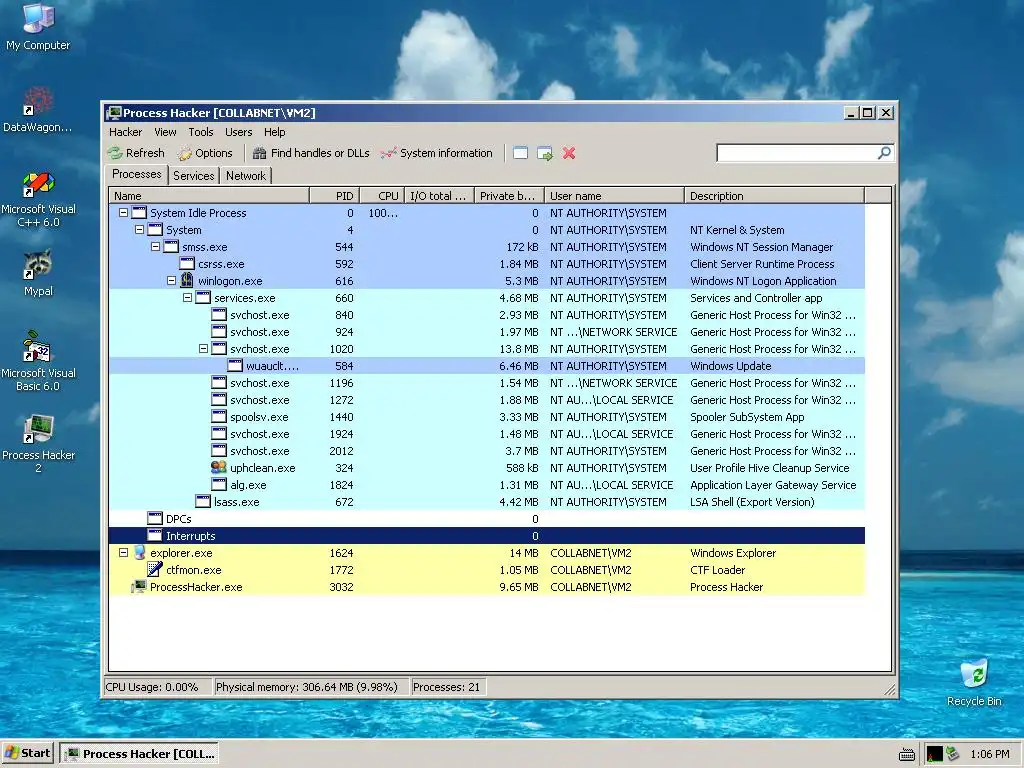Collapse the System Idle Process node

(123, 213)
